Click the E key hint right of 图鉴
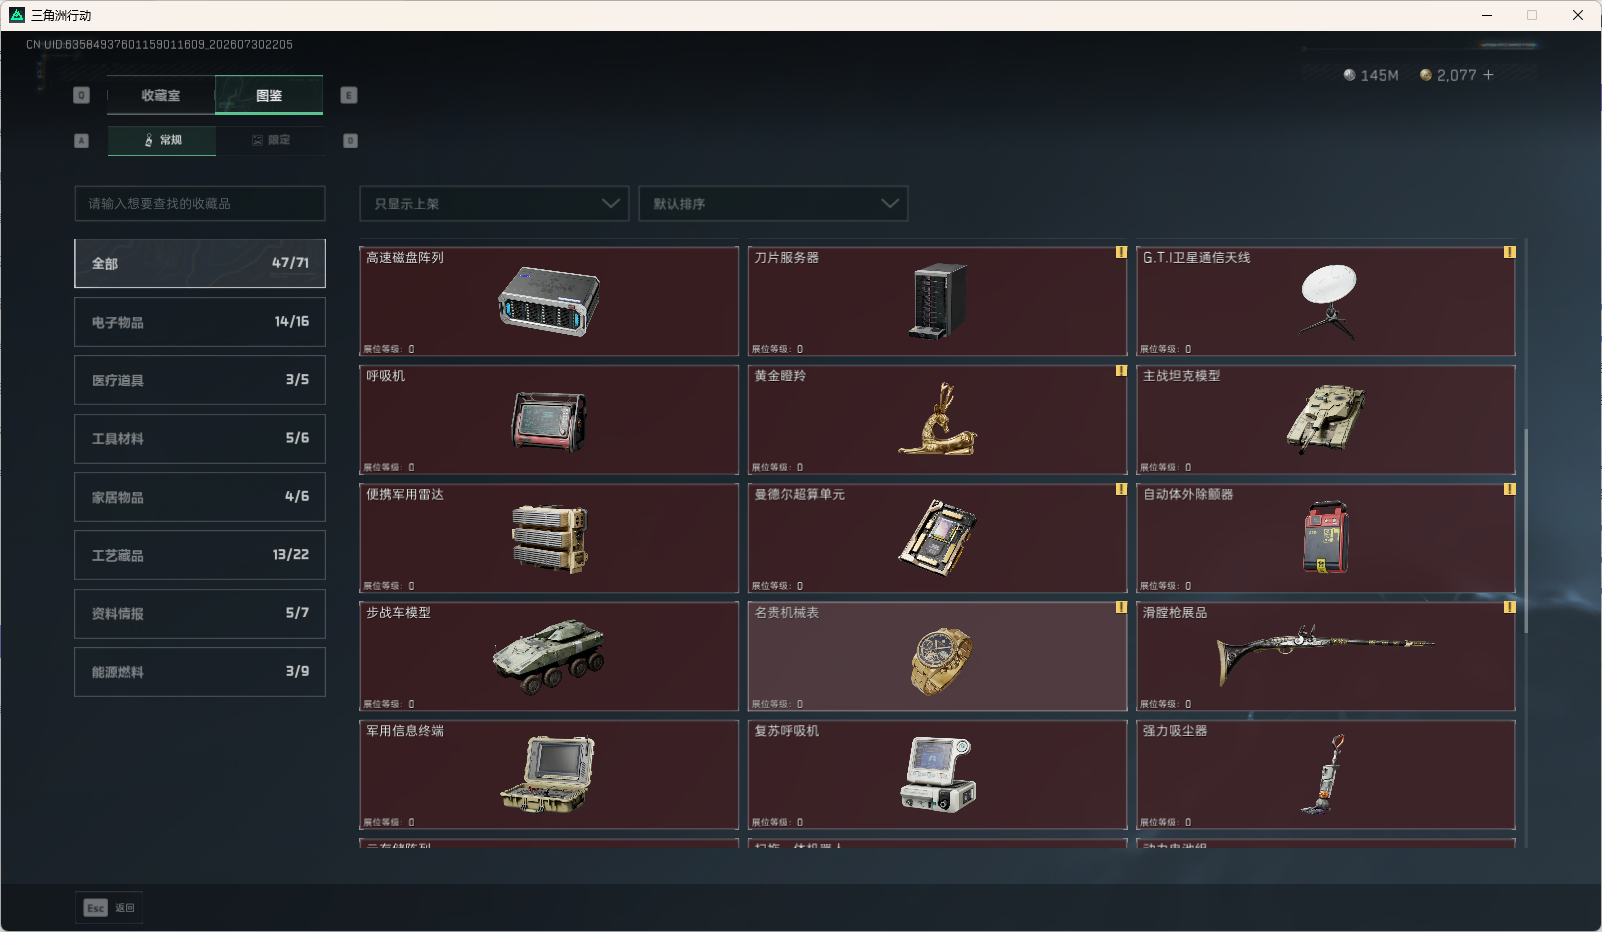 click(x=349, y=95)
